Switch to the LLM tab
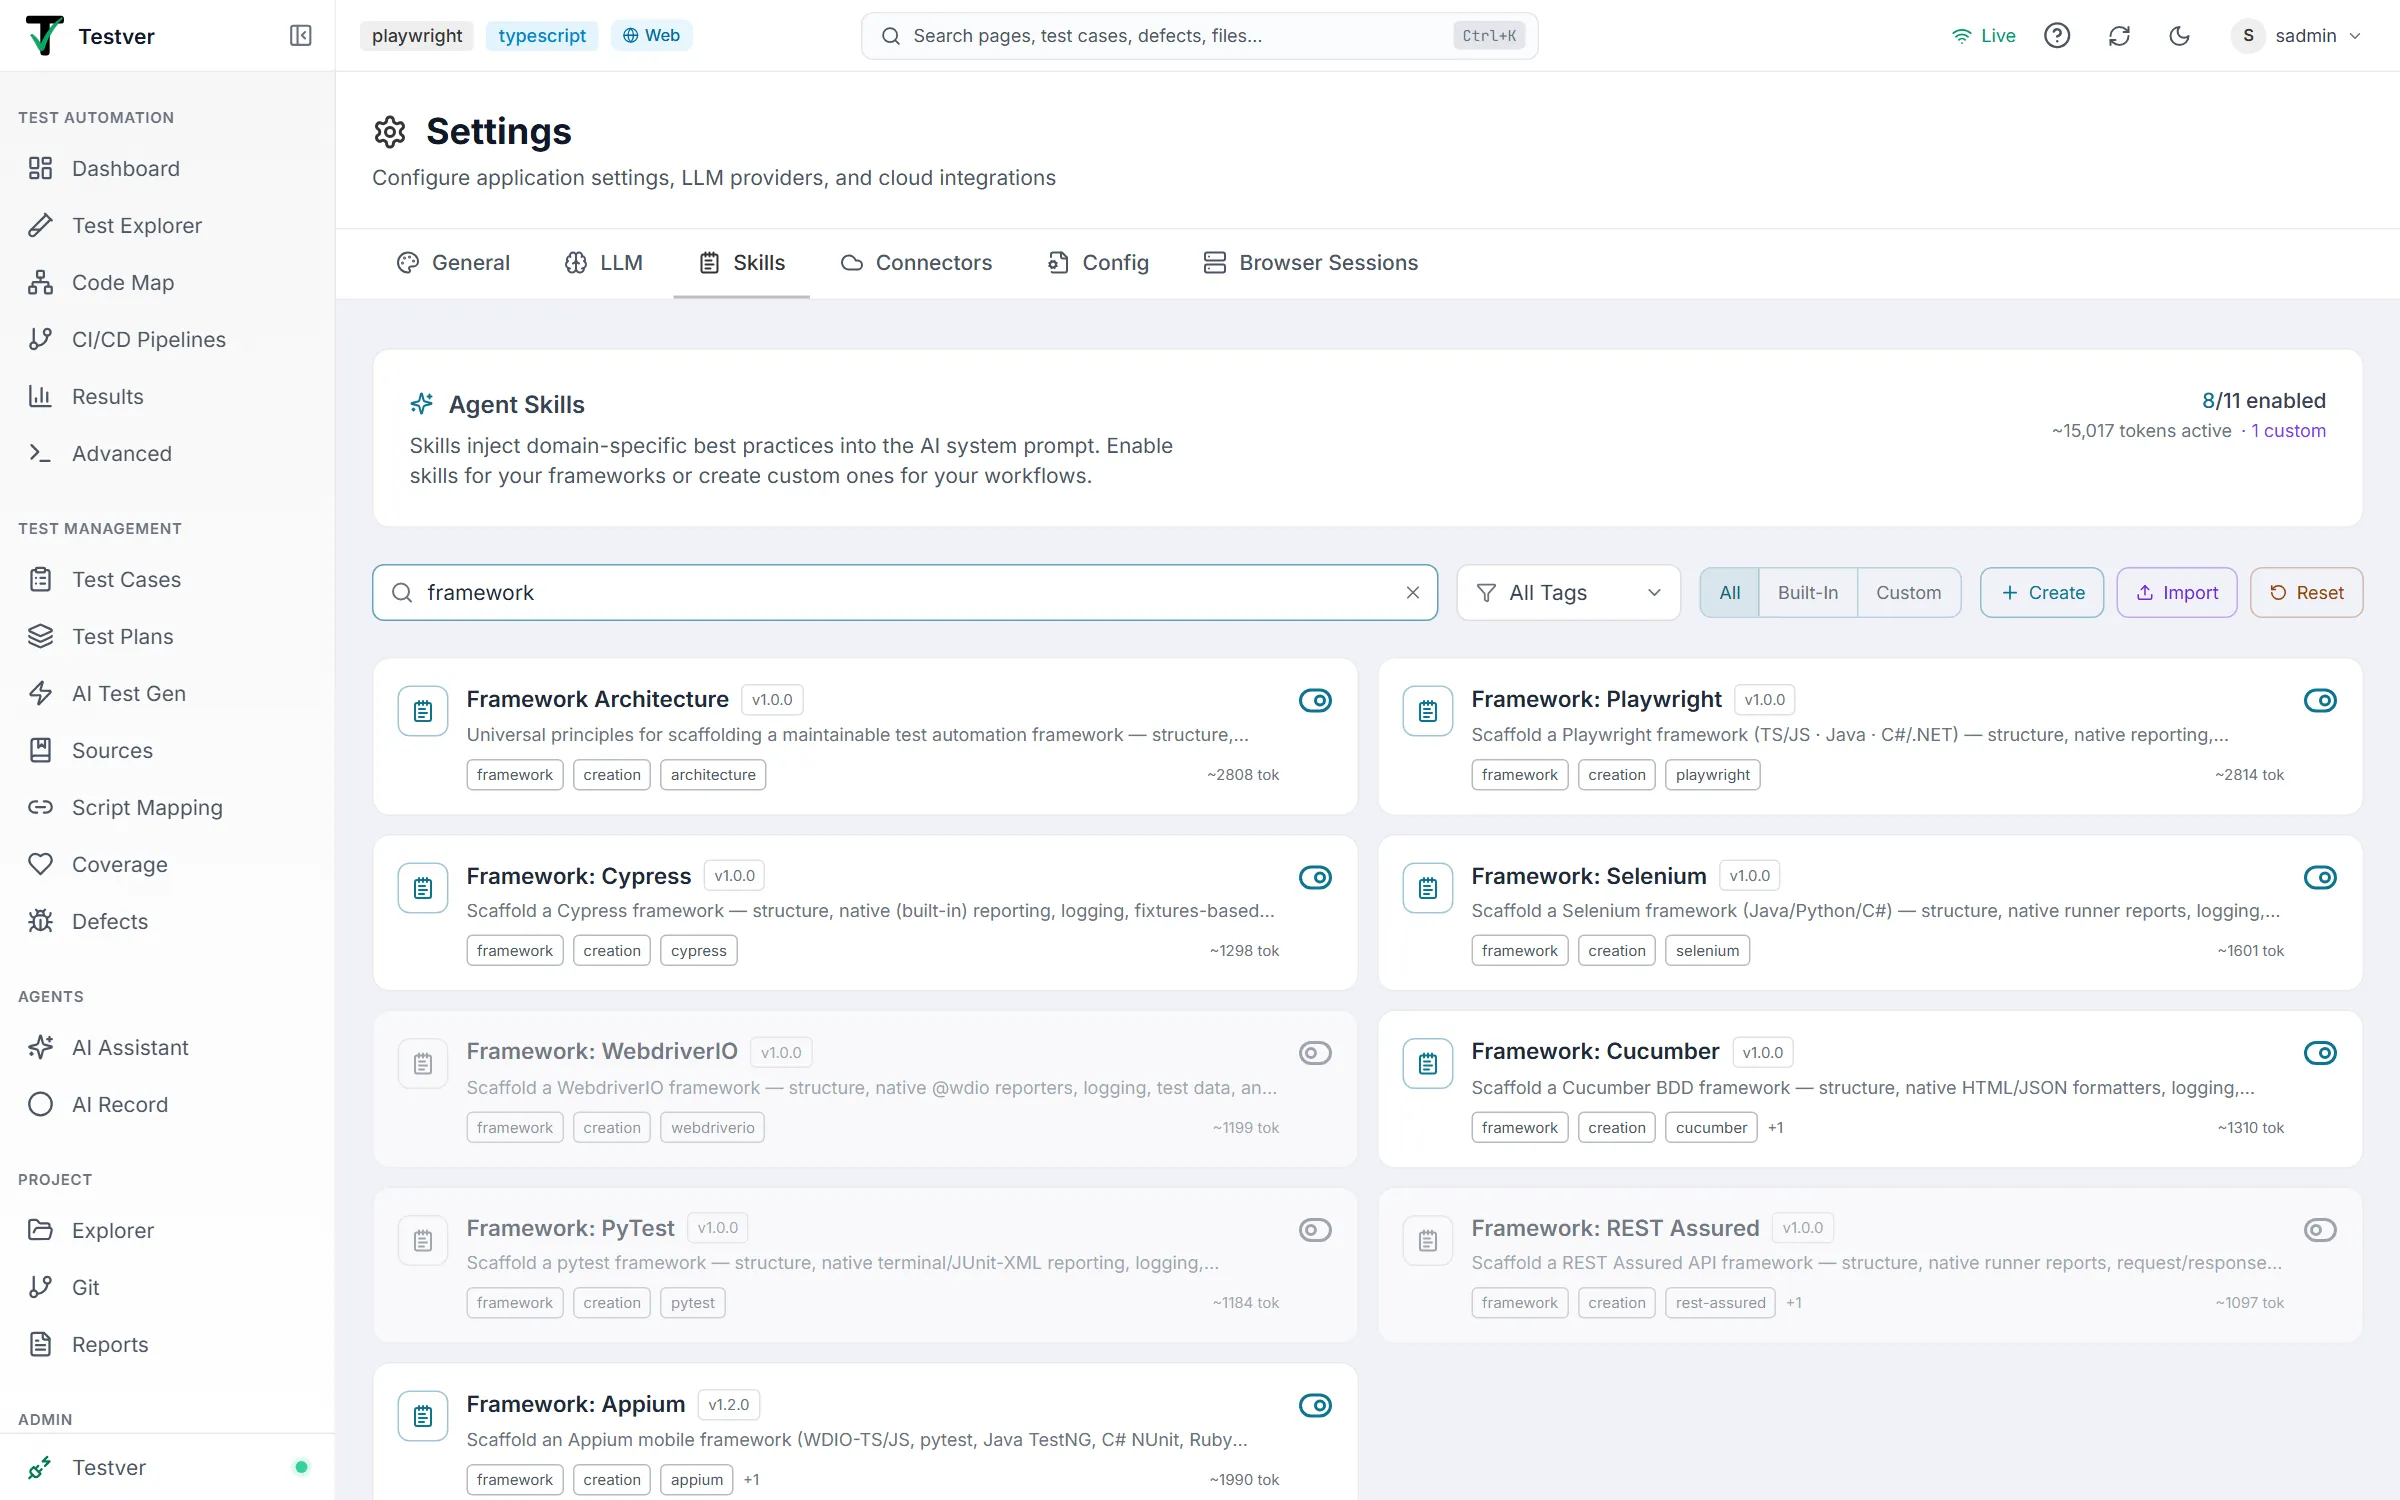This screenshot has height=1500, width=2400. 603,263
